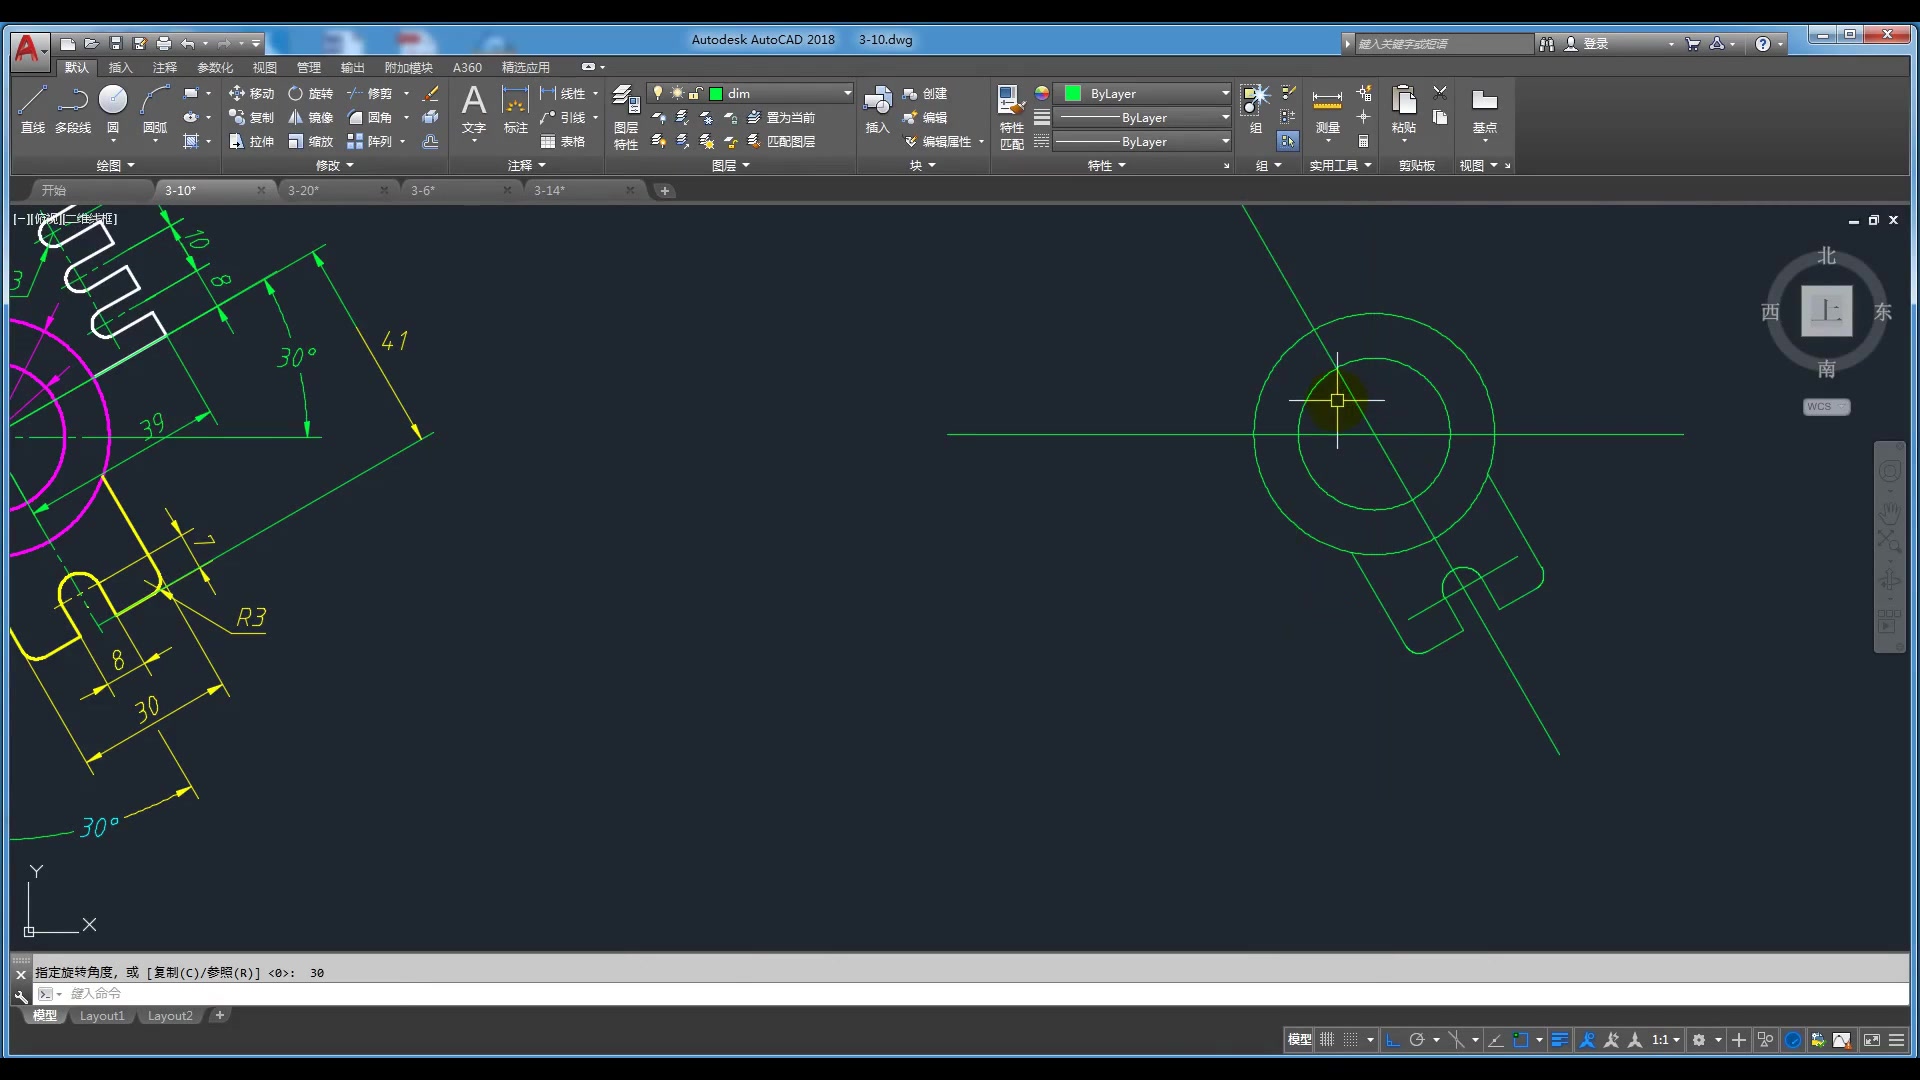The image size is (1920, 1080).
Task: Click the Rotate (旋转) tool
Action: tap(310, 93)
